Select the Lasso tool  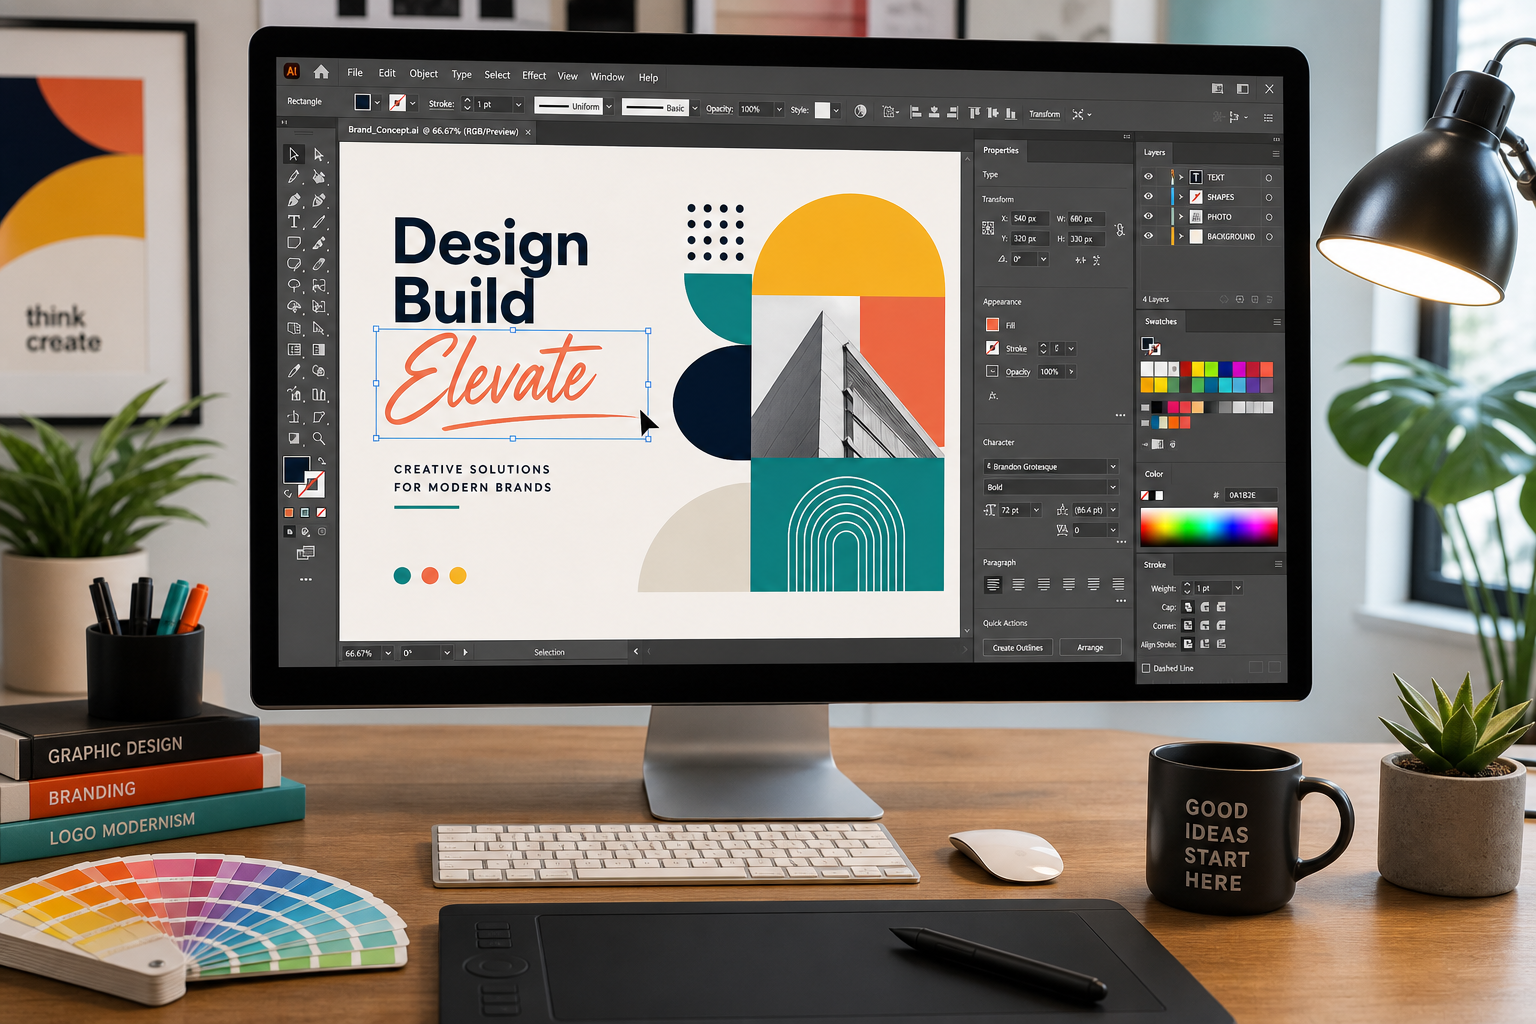pos(293,286)
